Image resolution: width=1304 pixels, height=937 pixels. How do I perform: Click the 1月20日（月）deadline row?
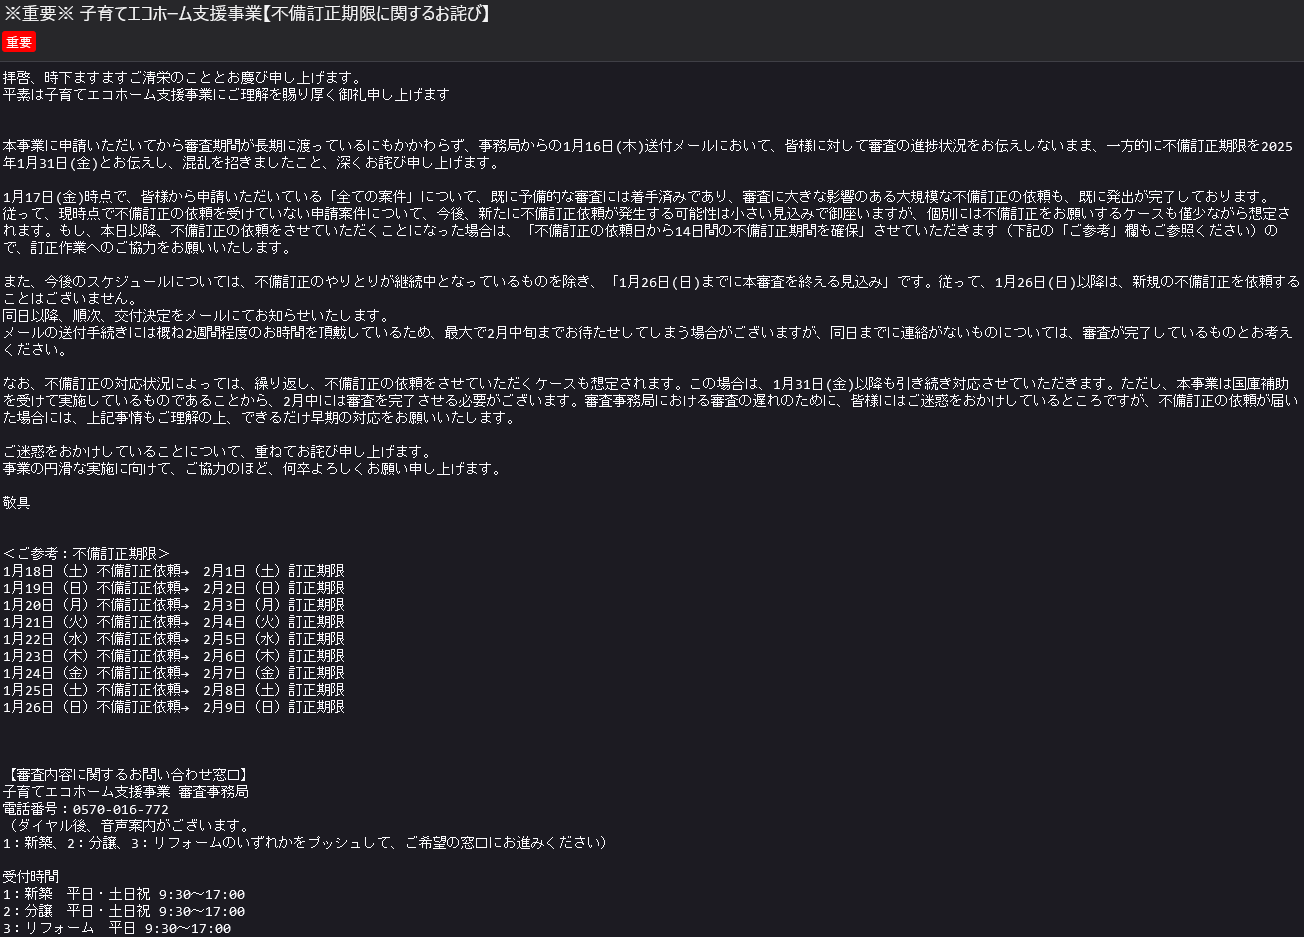pos(174,605)
